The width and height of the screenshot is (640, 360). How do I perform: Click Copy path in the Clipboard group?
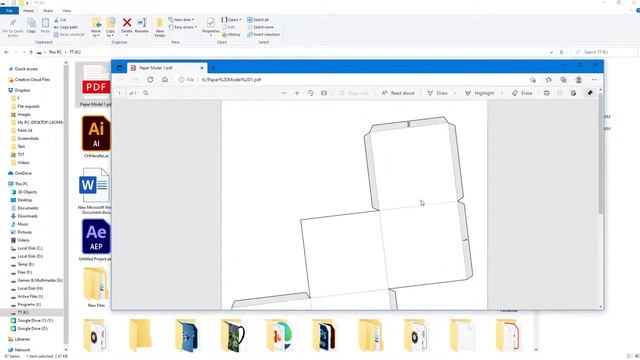[66, 27]
